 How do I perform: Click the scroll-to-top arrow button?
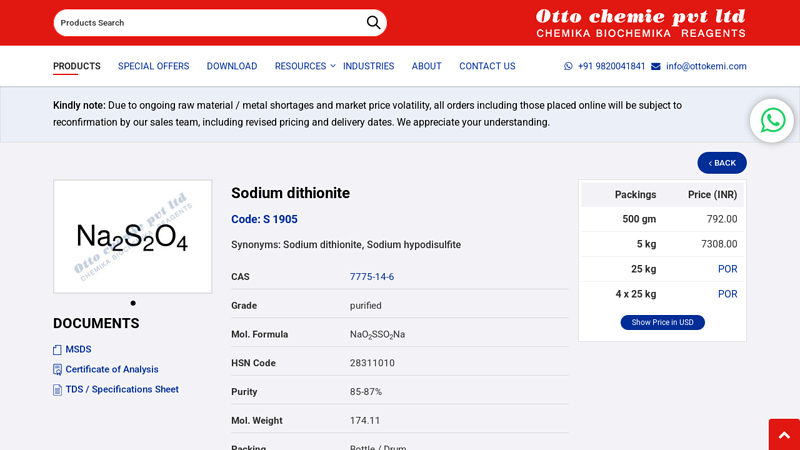coord(784,435)
